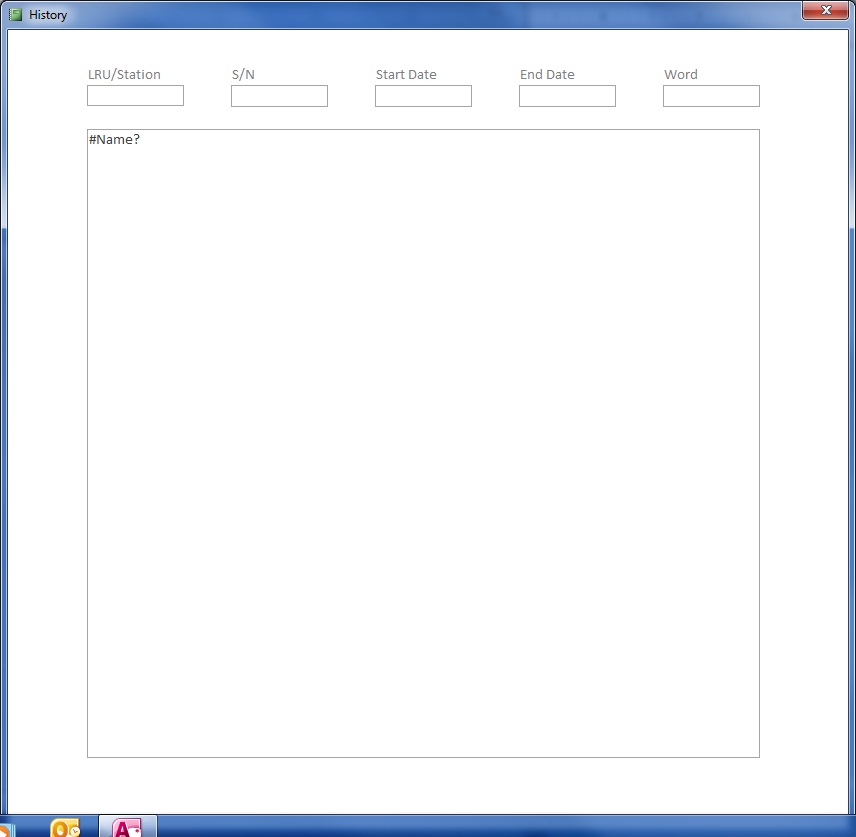Click the History title text
Viewport: 856px width, 837px height.
coord(48,15)
